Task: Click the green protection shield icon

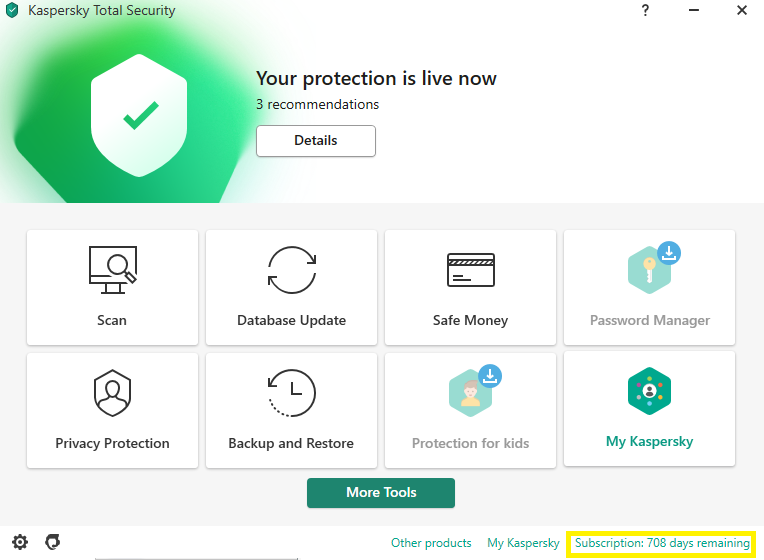Action: pyautogui.click(x=139, y=116)
